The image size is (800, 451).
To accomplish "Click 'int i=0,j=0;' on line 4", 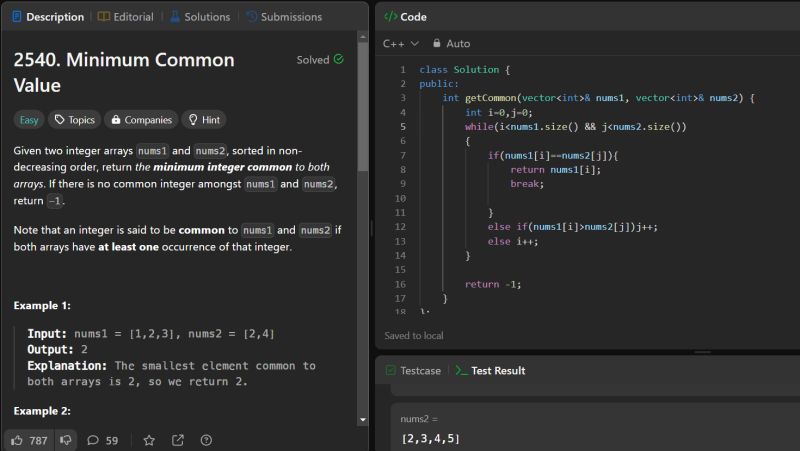I will (x=498, y=112).
